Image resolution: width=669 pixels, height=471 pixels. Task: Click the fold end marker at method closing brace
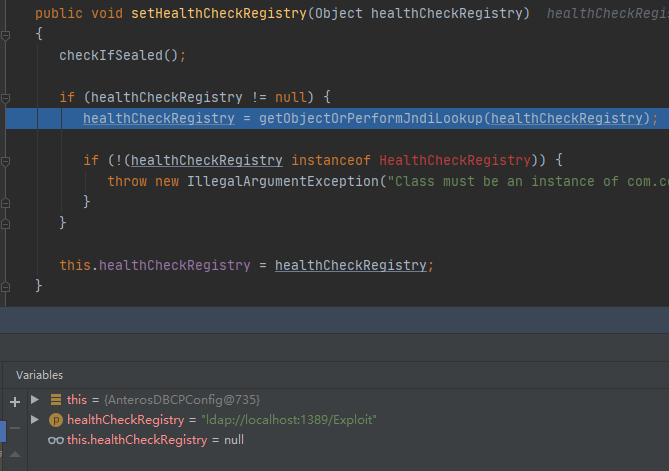pos(6,286)
